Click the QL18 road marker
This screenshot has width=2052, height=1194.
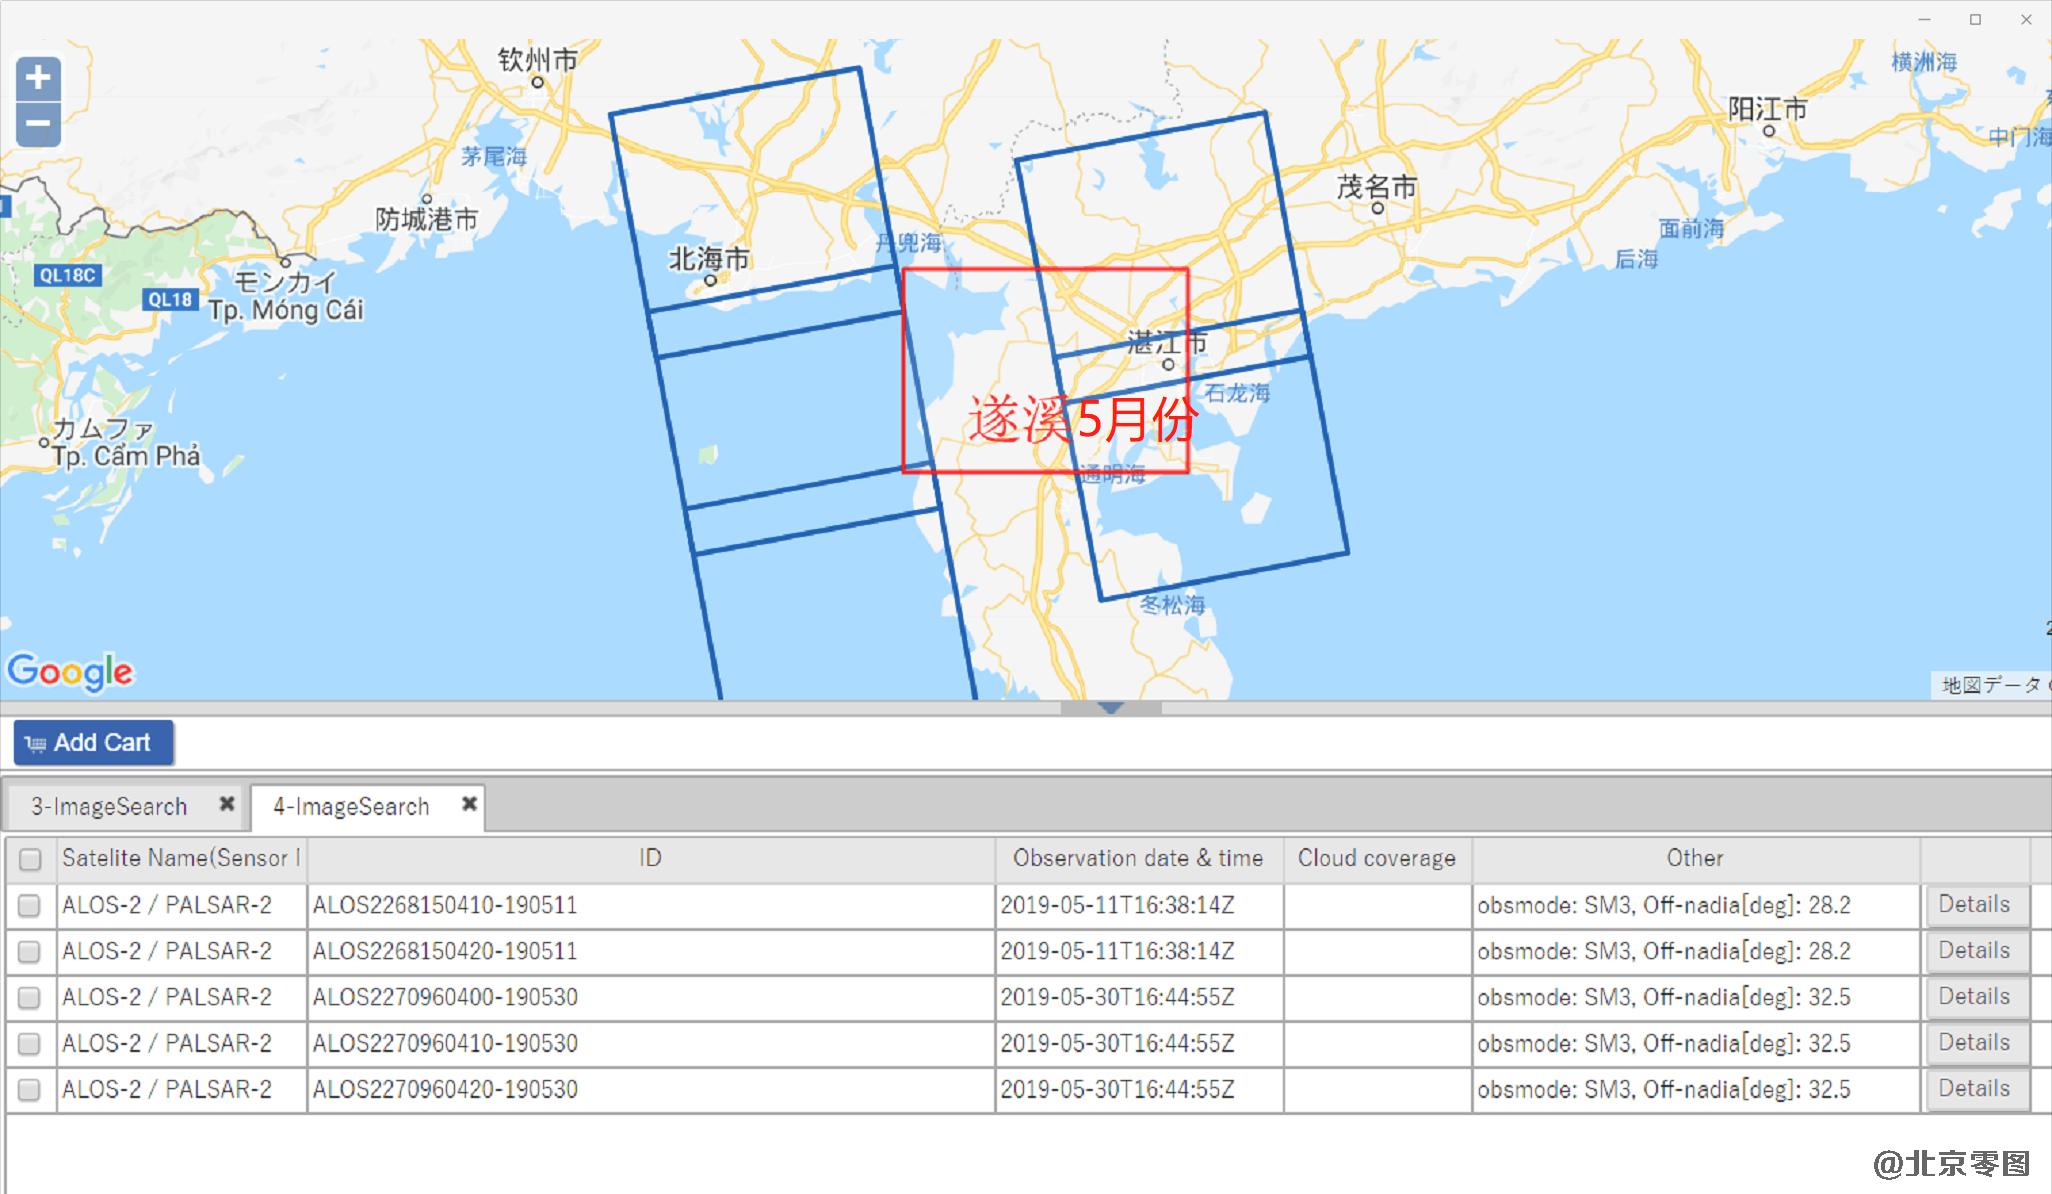(x=170, y=299)
